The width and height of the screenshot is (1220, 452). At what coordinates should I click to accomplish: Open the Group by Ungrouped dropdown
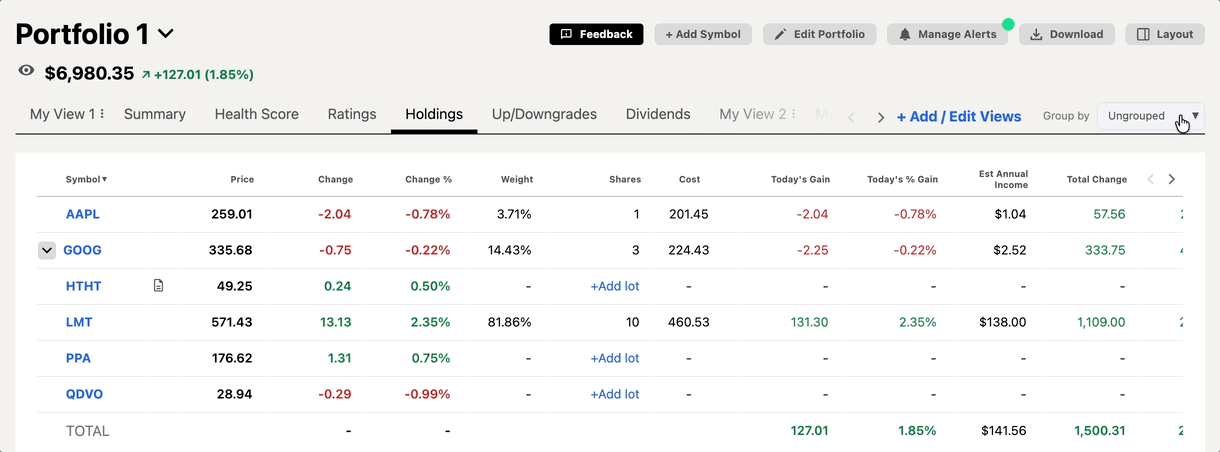1149,116
